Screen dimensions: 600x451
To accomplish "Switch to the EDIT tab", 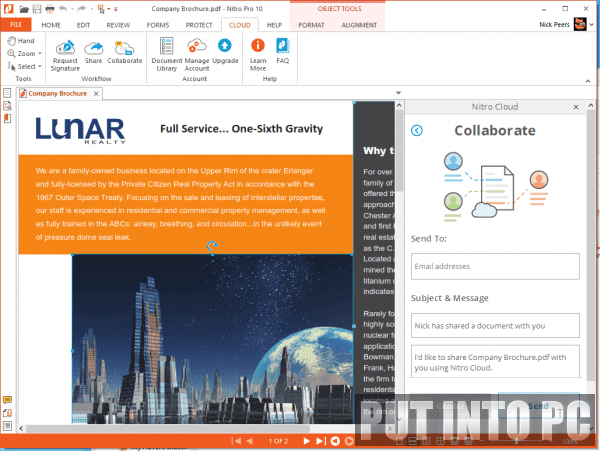I will [83, 25].
